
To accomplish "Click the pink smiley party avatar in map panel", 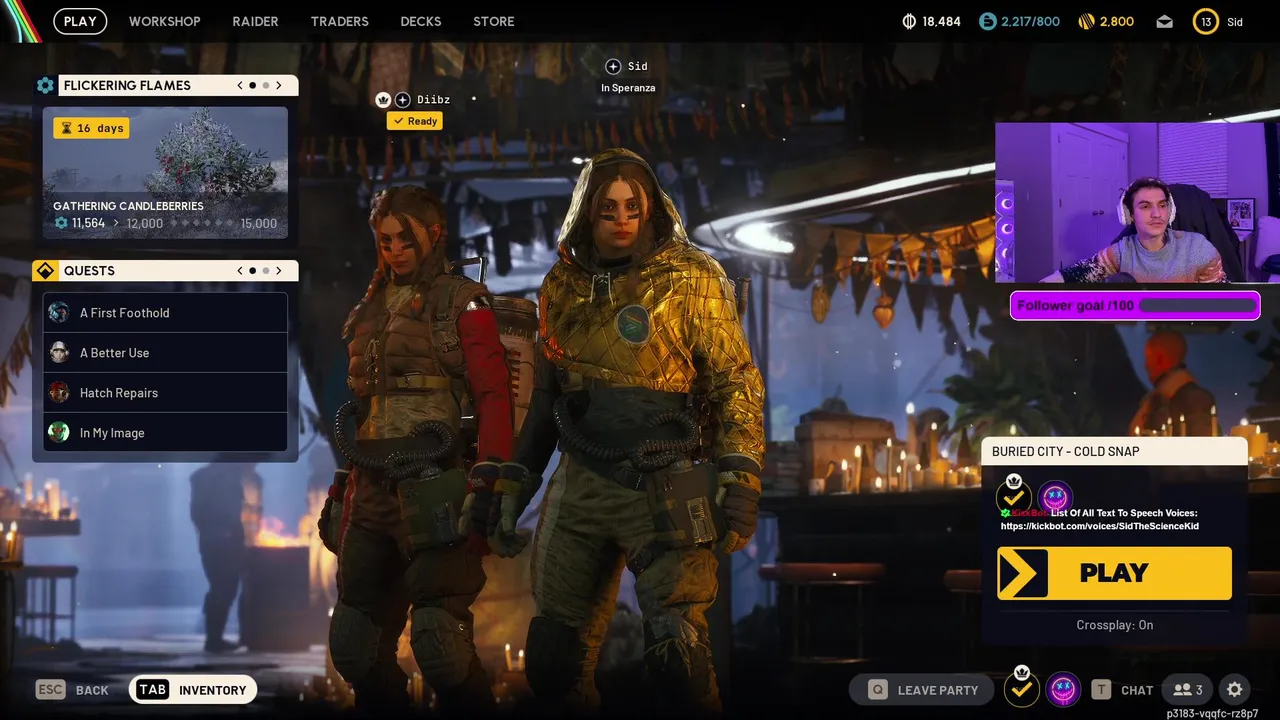I will (1055, 497).
